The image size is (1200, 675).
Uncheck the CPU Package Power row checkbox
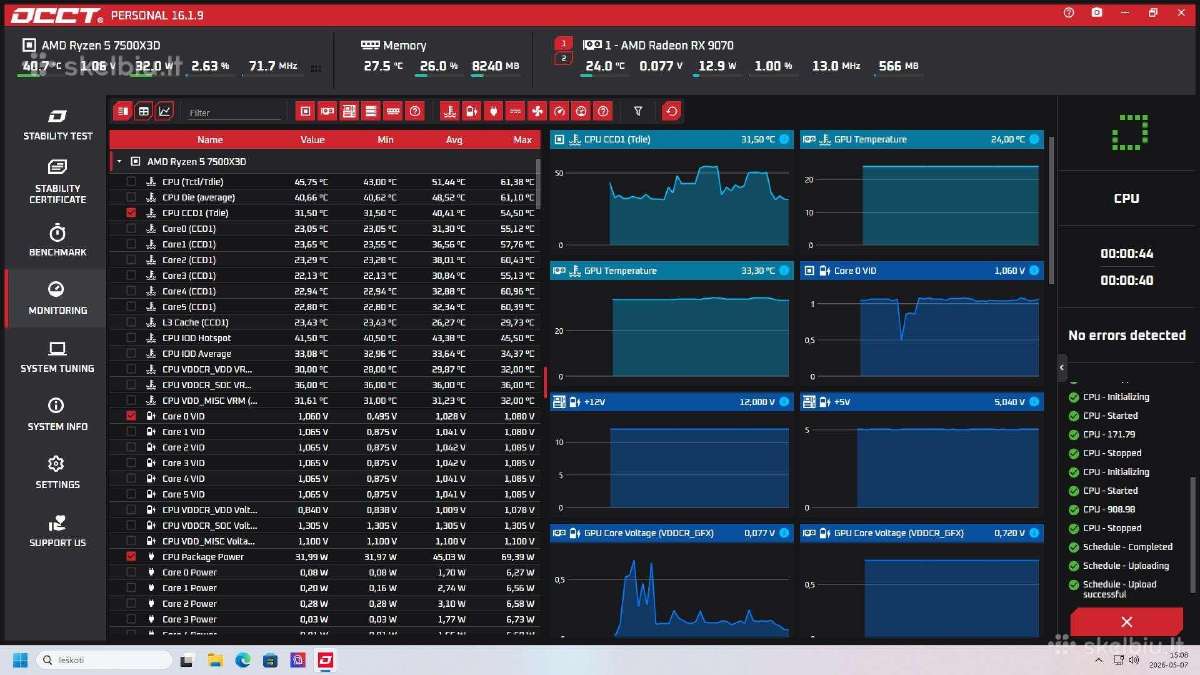point(131,557)
